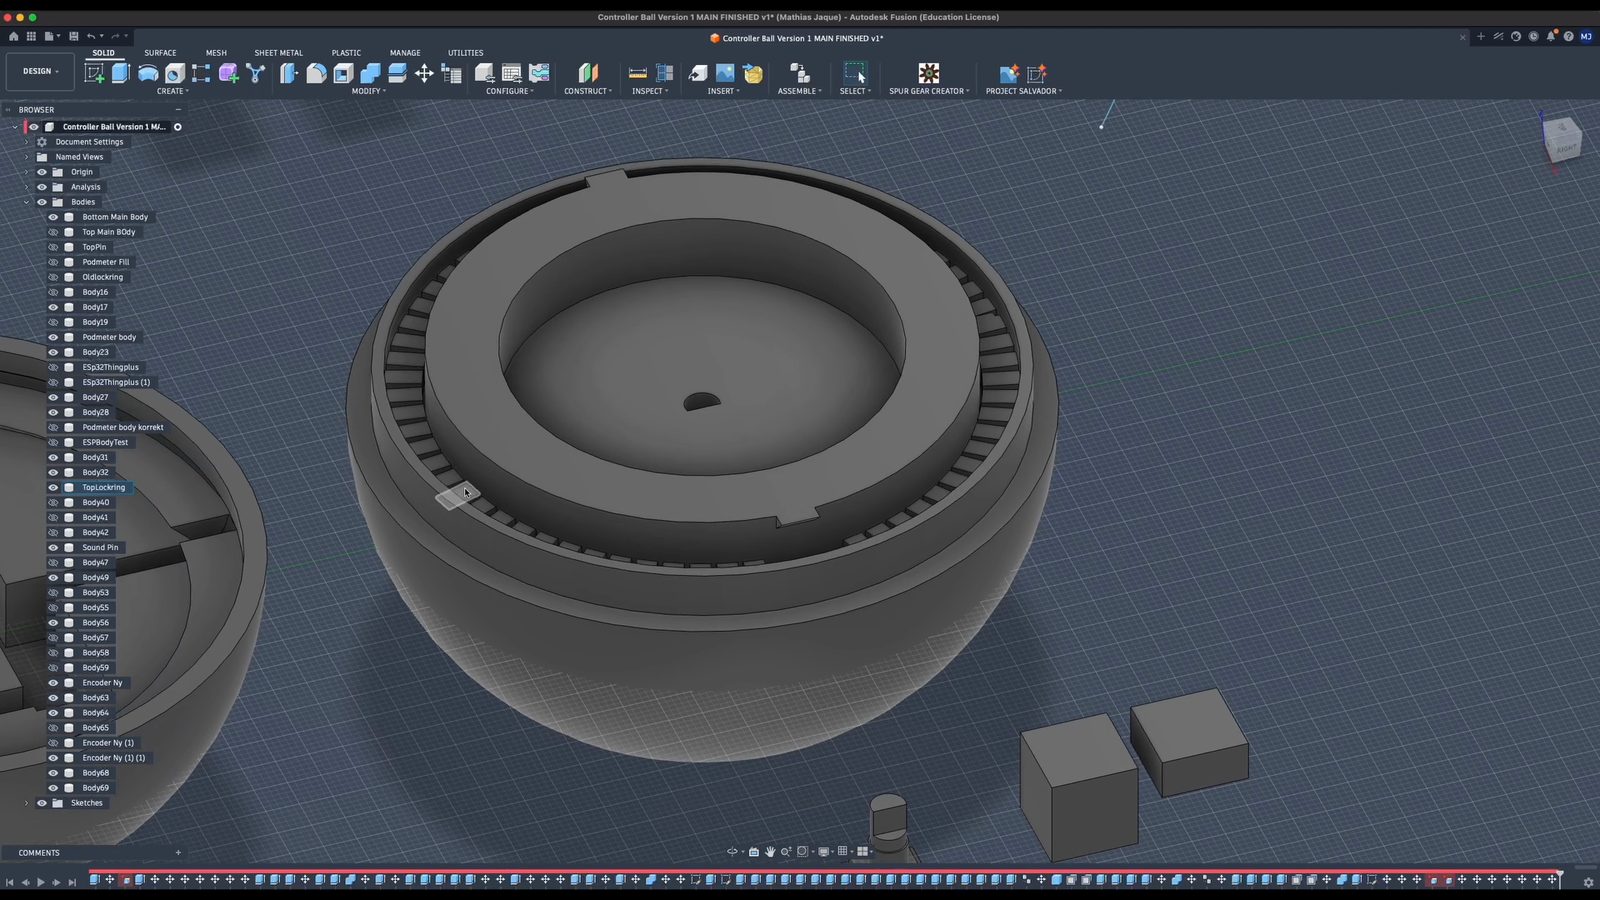Switch to the UTILITIES tab
Screen dimensions: 1600x900
pos(465,53)
